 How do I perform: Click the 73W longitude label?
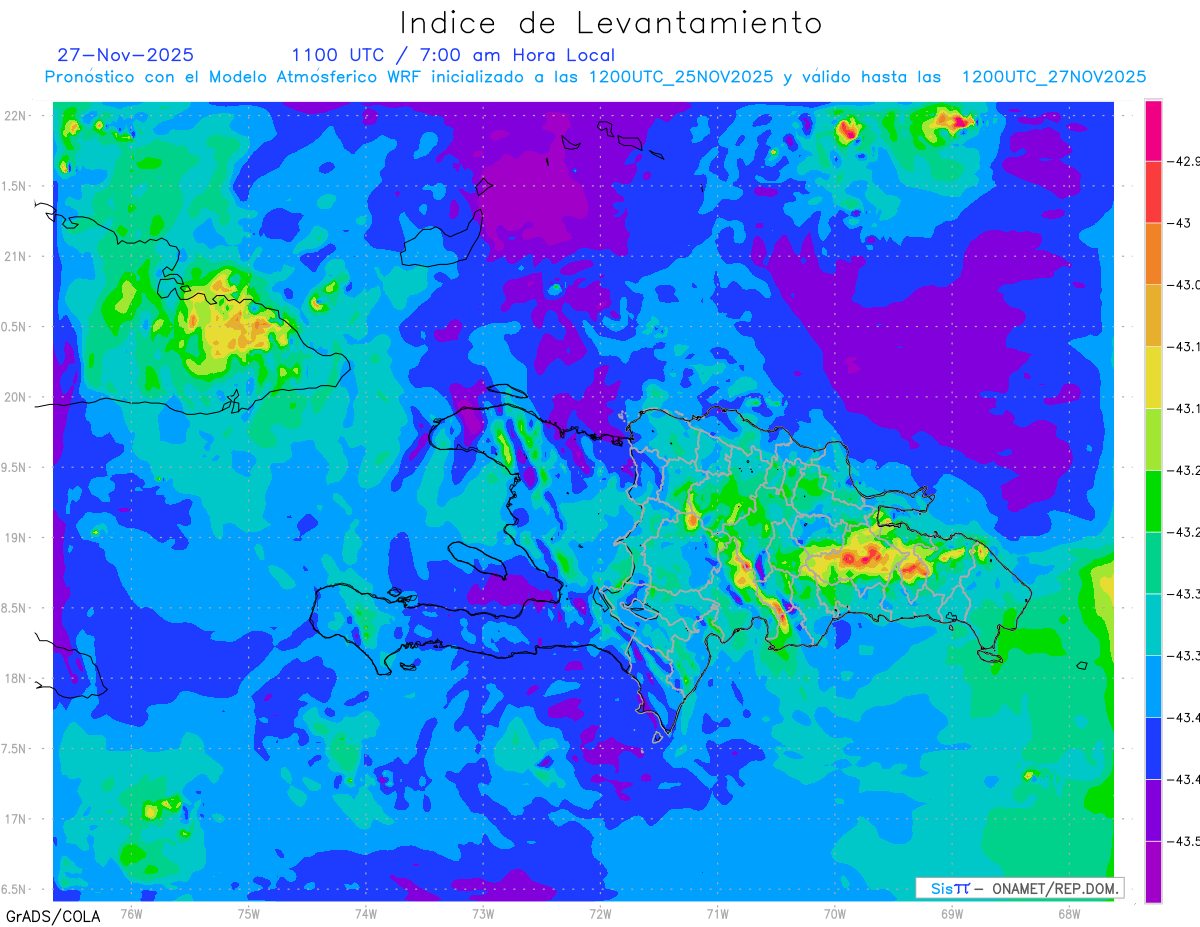(x=483, y=913)
